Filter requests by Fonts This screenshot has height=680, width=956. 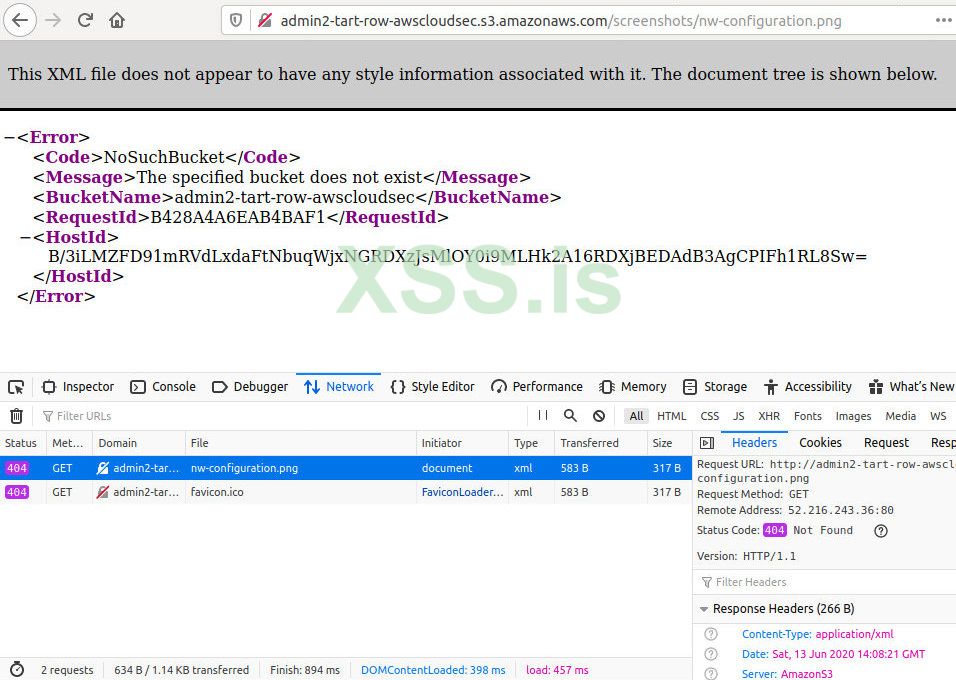tap(808, 416)
